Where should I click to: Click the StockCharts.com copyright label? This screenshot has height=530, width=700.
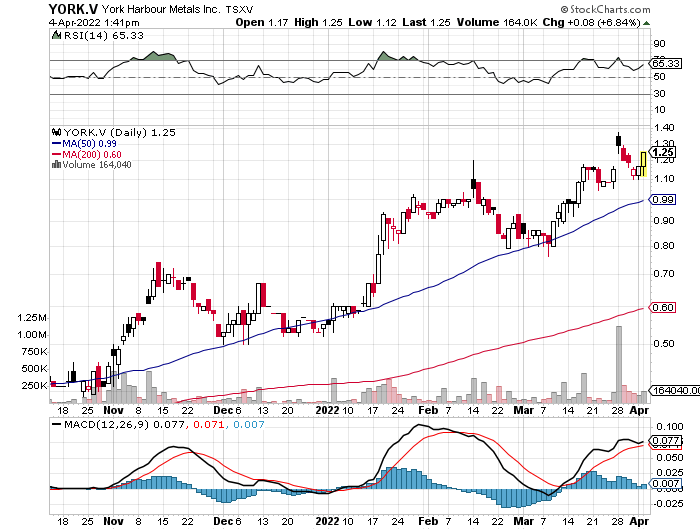(605, 9)
